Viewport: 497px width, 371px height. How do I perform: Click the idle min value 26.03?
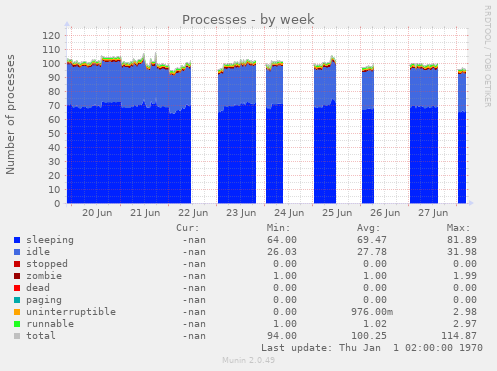pyautogui.click(x=282, y=252)
